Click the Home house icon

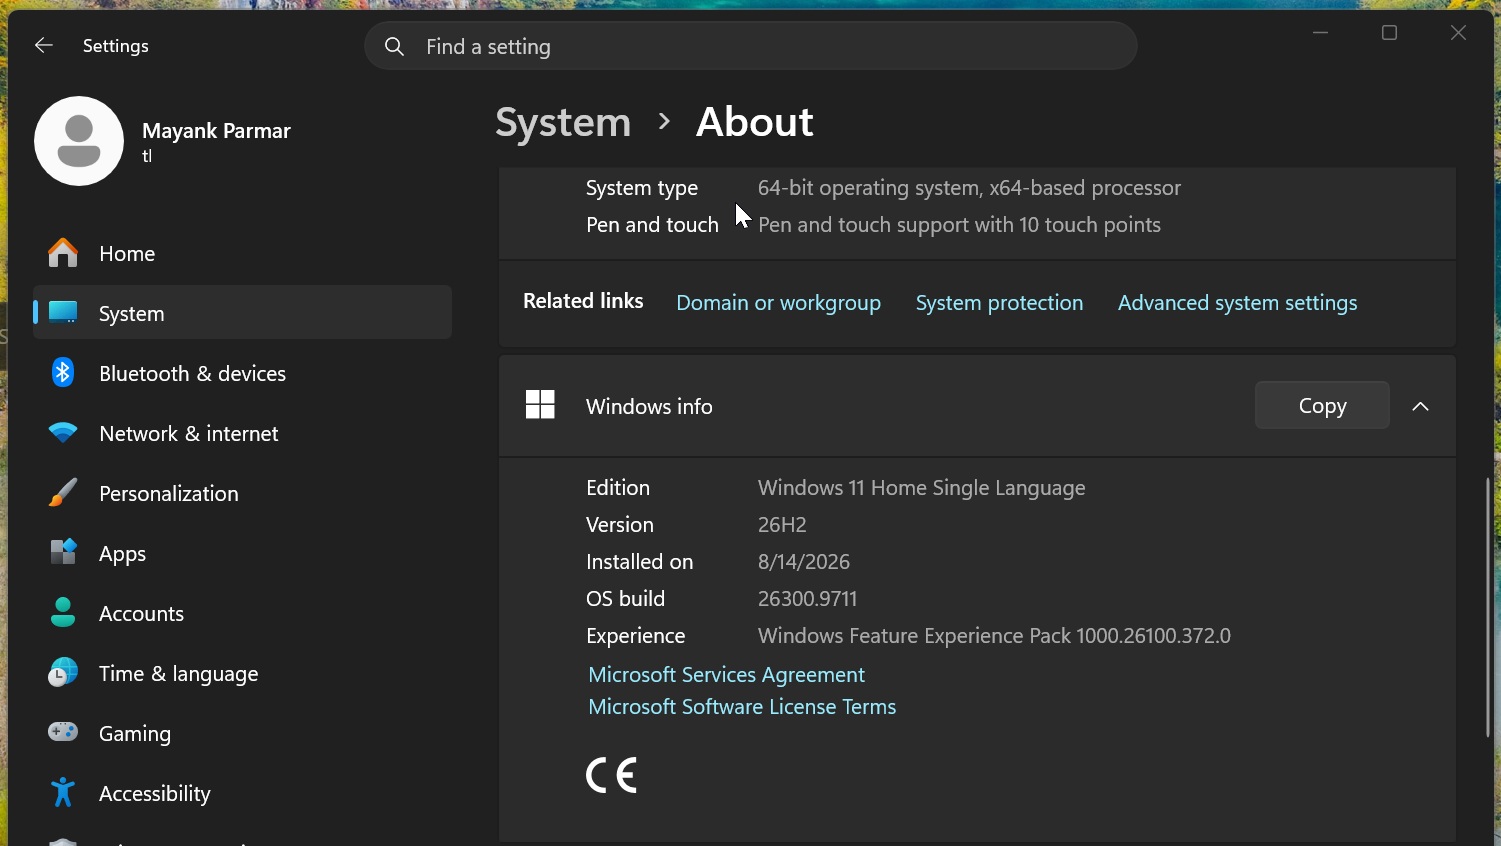pyautogui.click(x=63, y=253)
